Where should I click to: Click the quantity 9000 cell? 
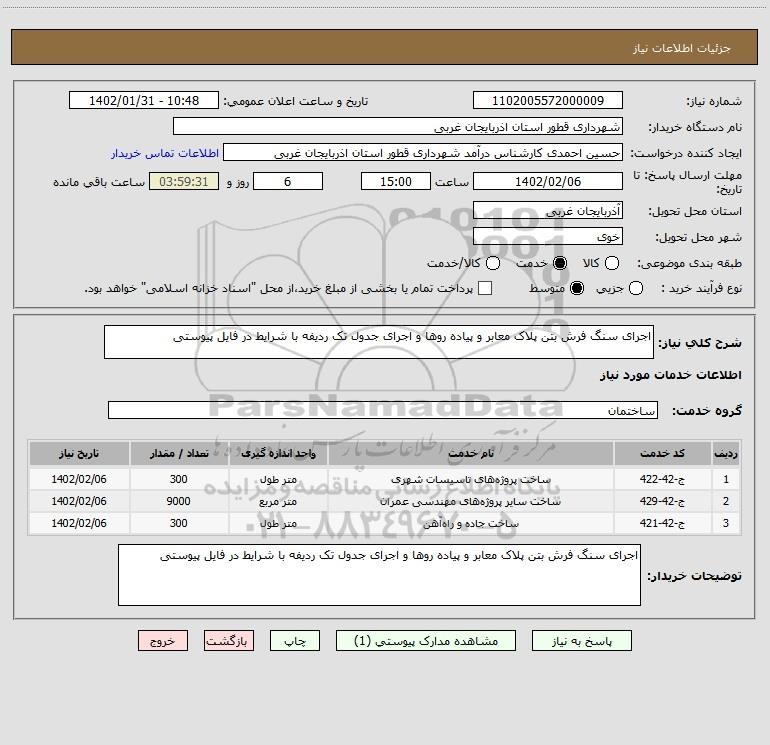(x=179, y=501)
